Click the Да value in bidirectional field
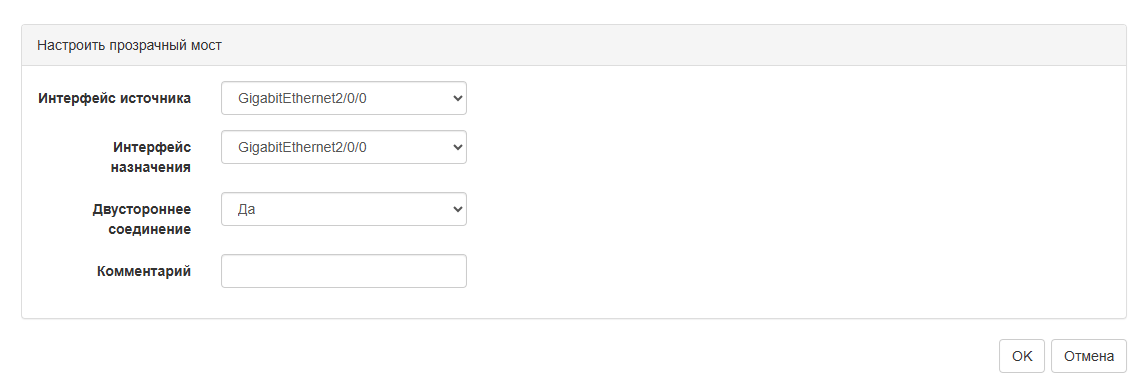 point(246,210)
